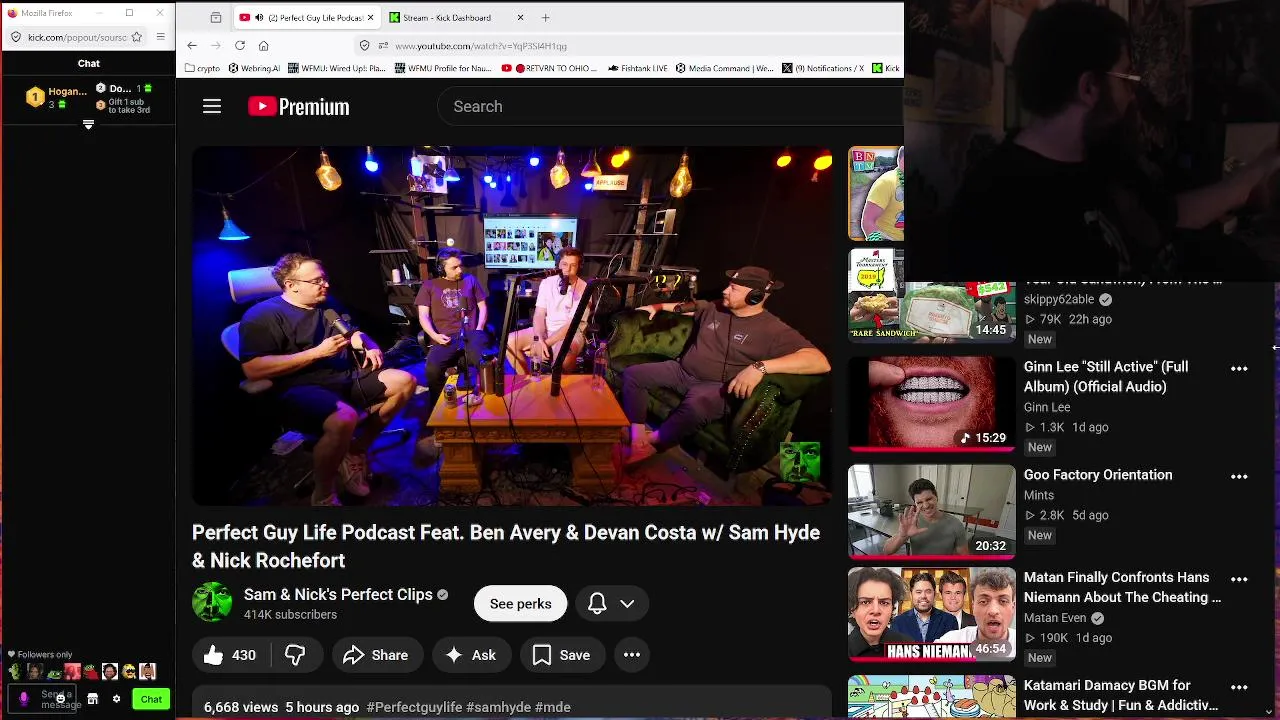1280x720 pixels.
Task: Click the See perks button
Action: tap(520, 604)
